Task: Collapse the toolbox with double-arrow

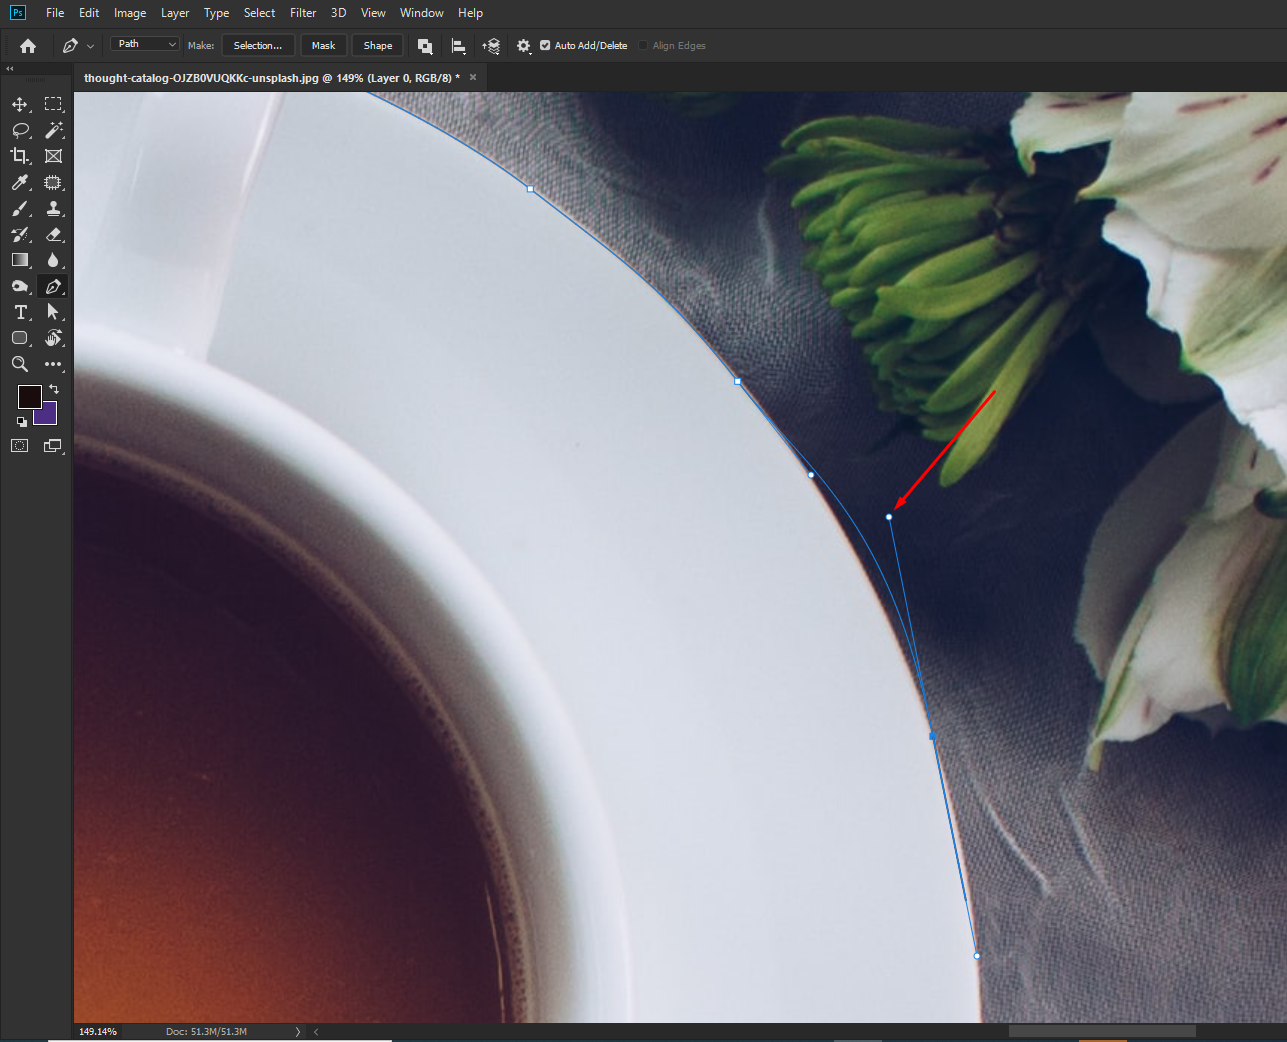Action: [10, 69]
